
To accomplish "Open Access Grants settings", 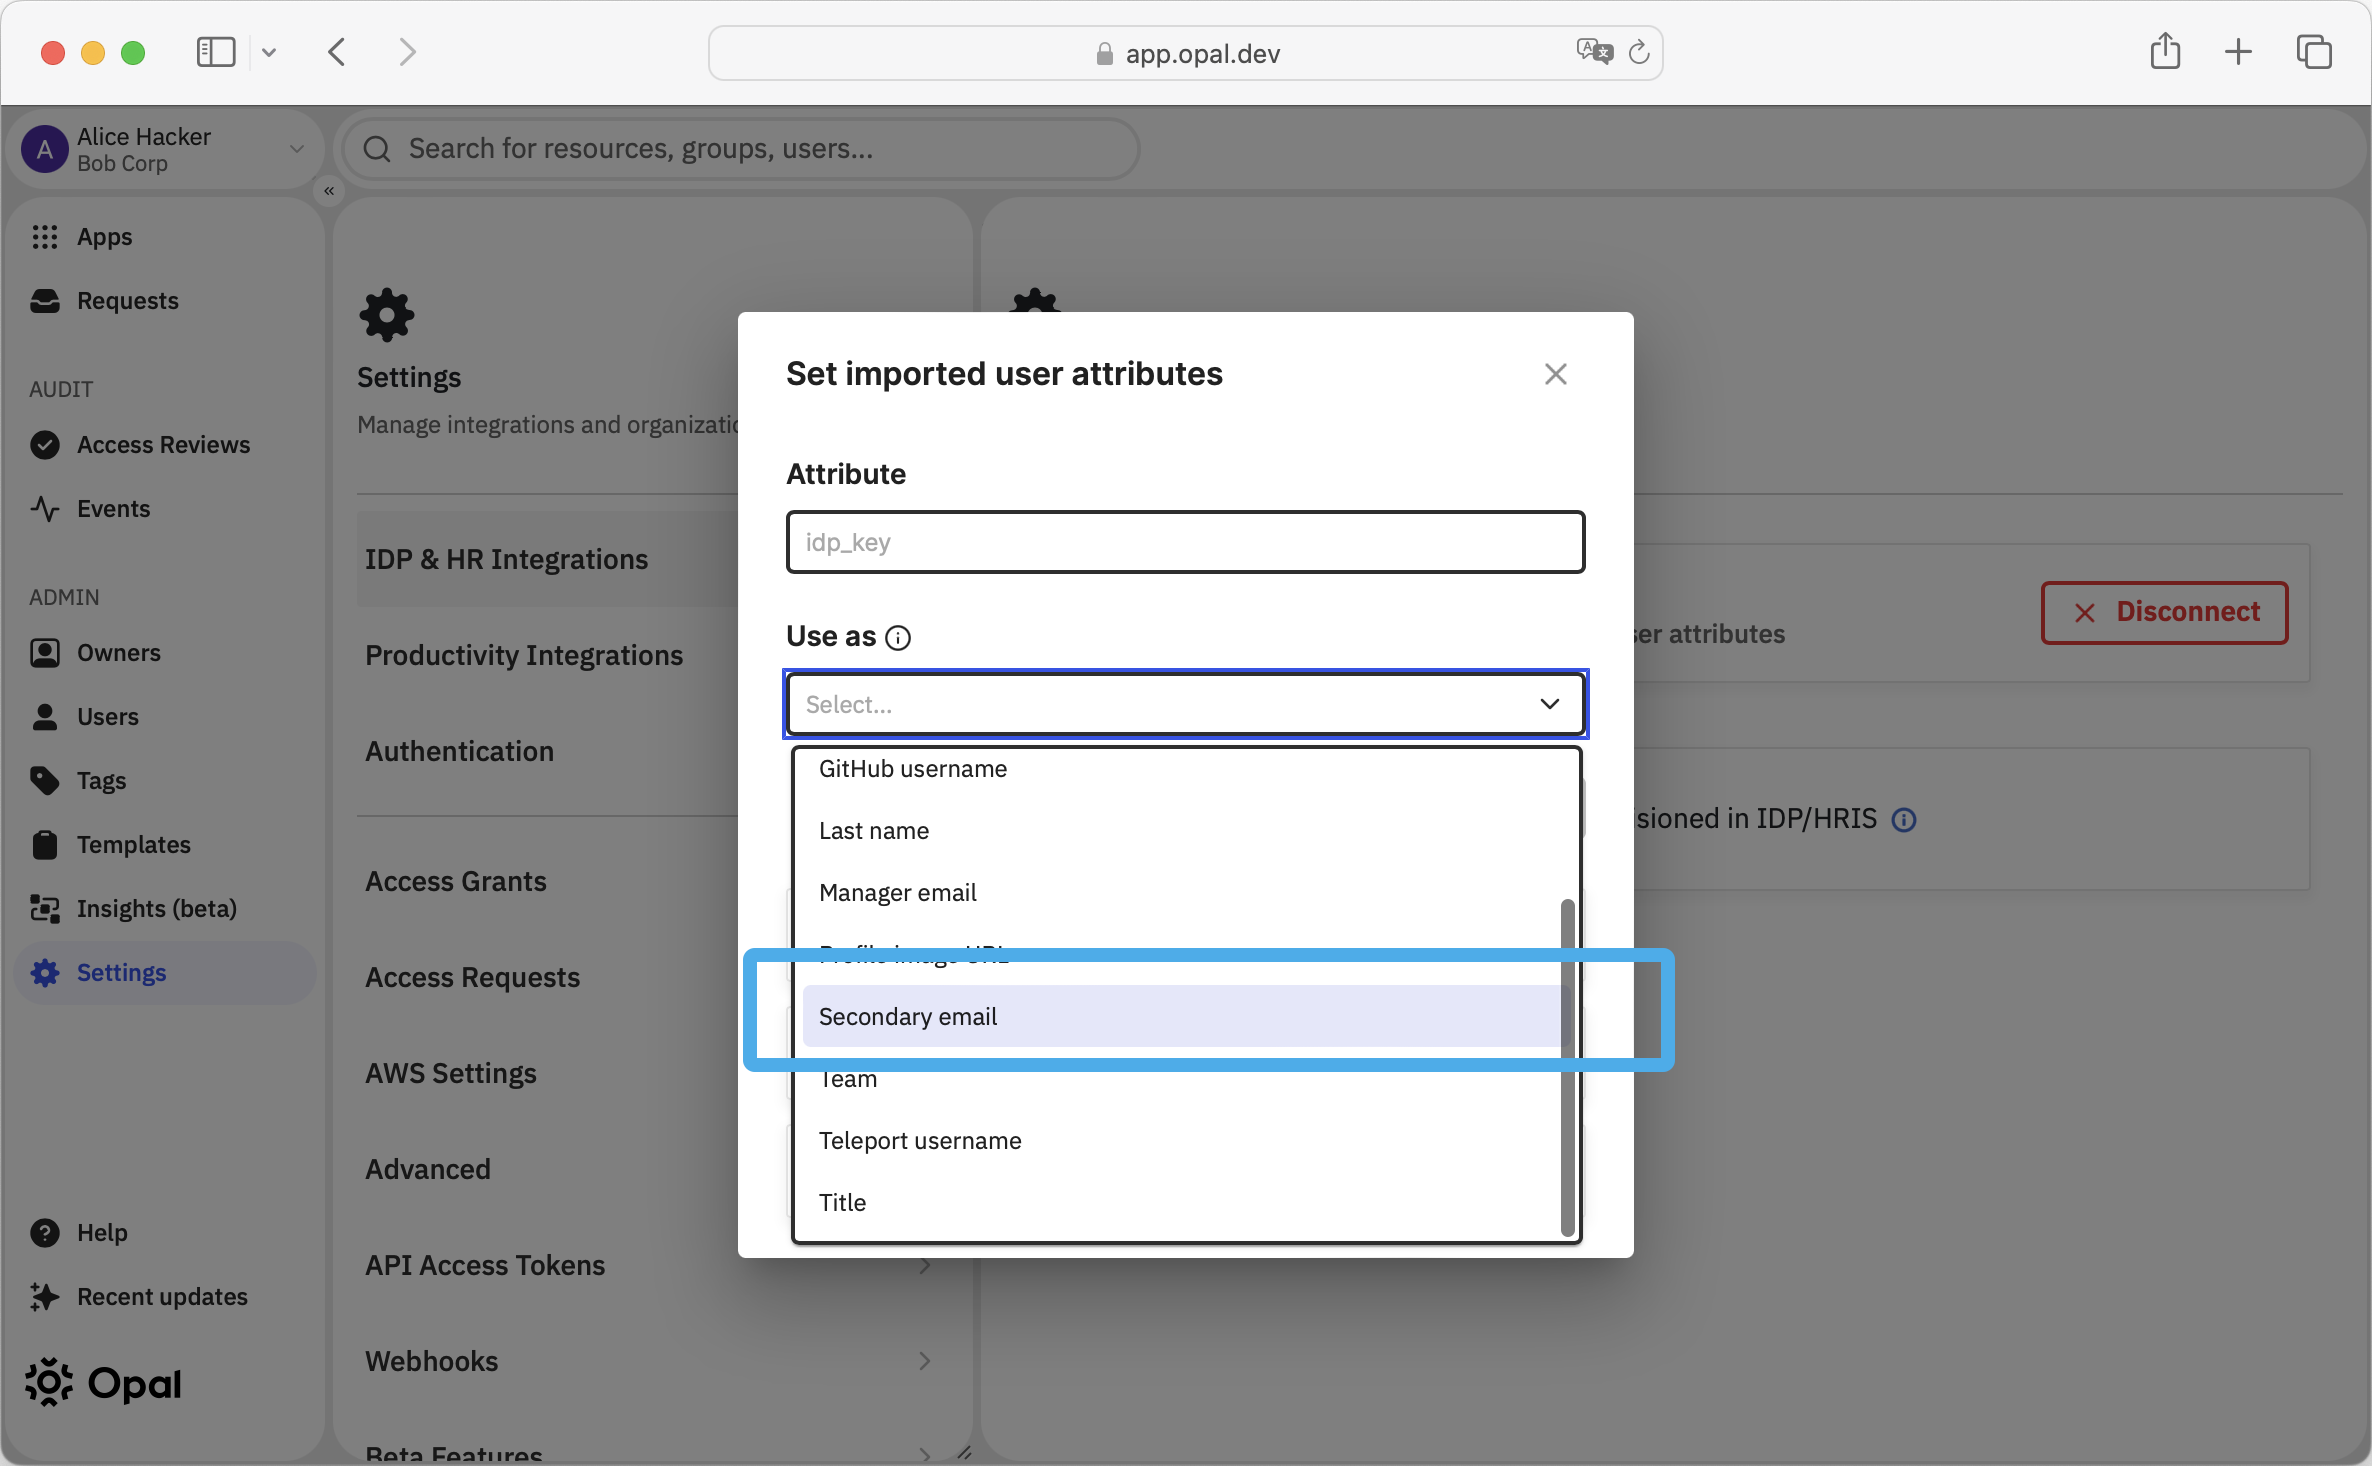I will click(455, 881).
